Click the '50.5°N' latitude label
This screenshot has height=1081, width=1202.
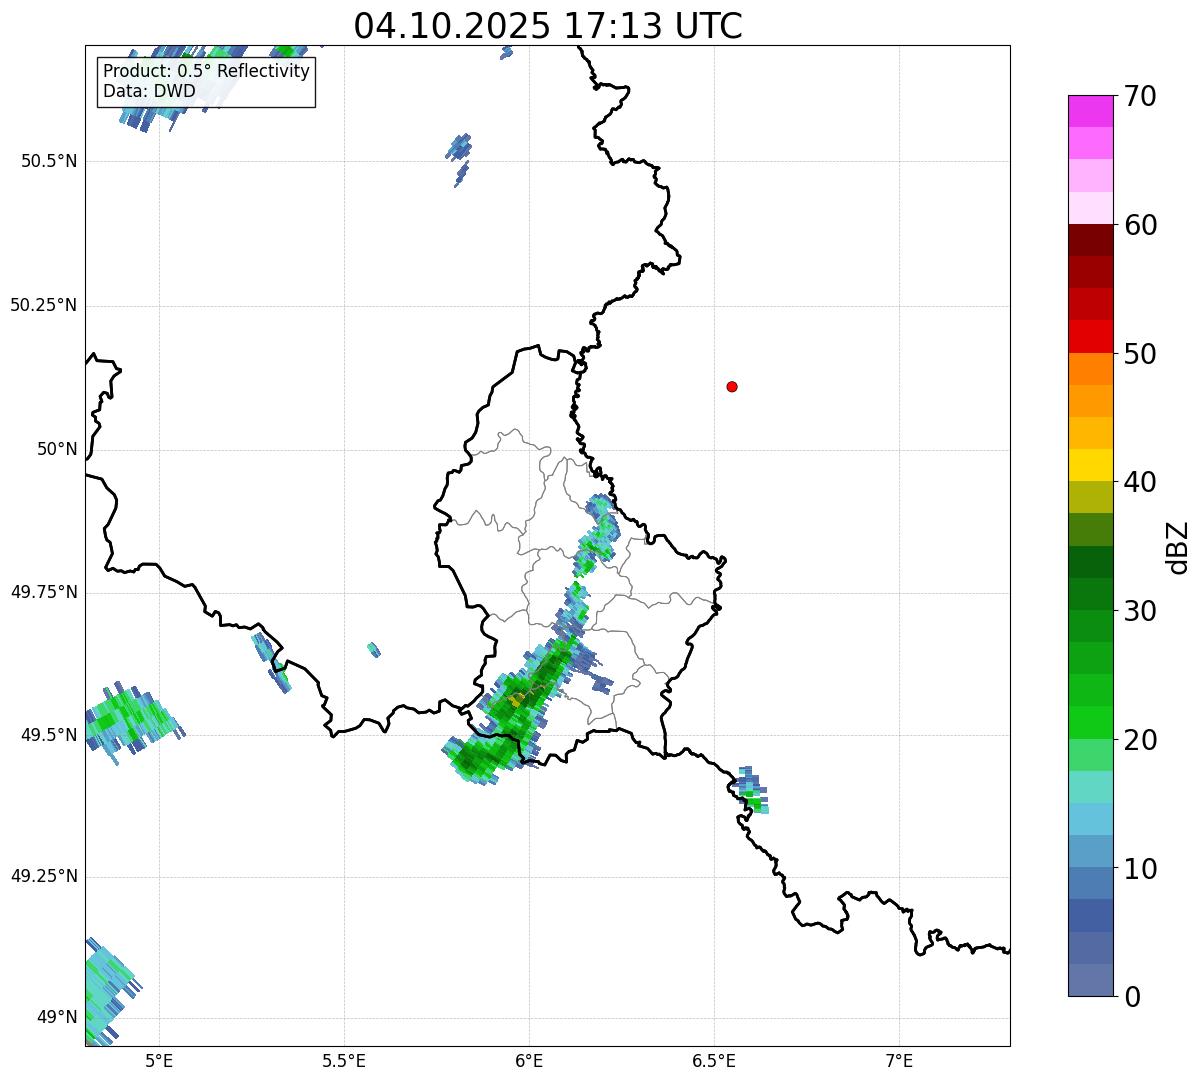tap(49, 161)
